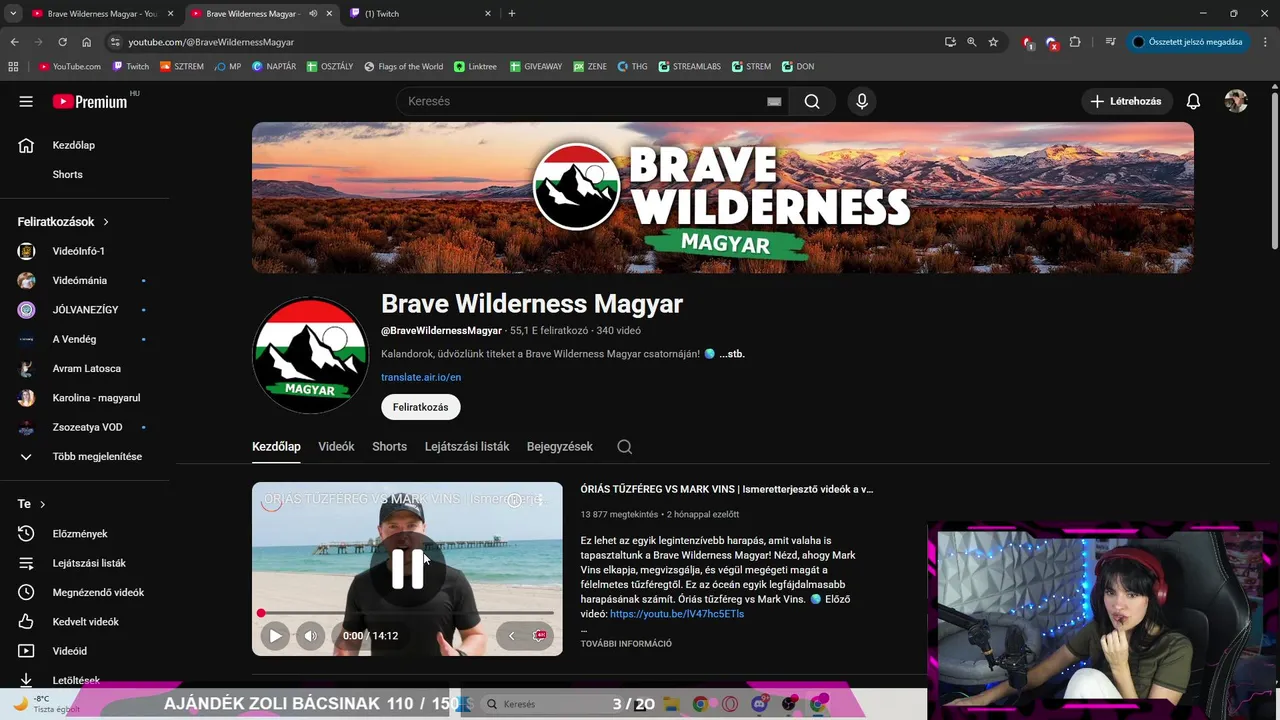Open Videómánia subscription channel

(82, 280)
